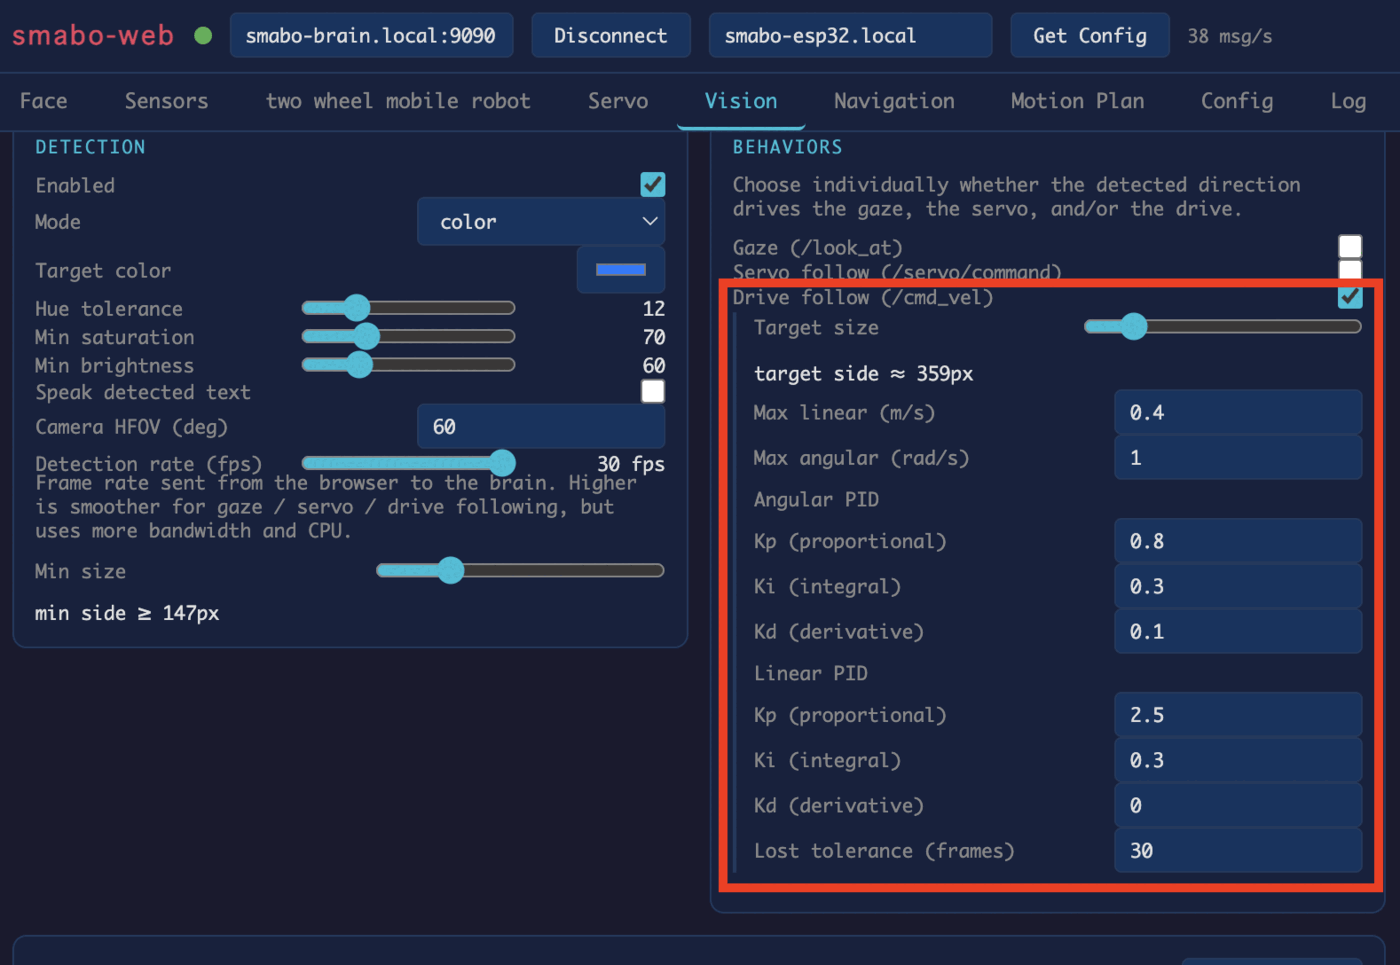Open the Config tab

(x=1237, y=101)
